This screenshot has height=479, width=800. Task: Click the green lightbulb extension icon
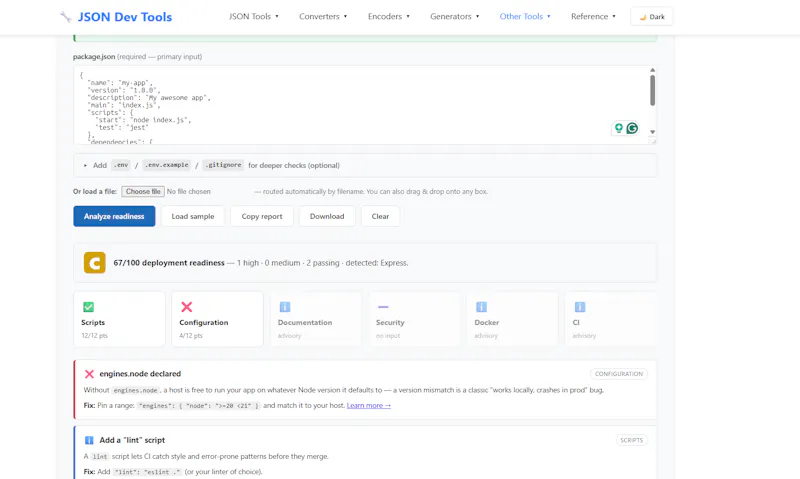click(618, 128)
